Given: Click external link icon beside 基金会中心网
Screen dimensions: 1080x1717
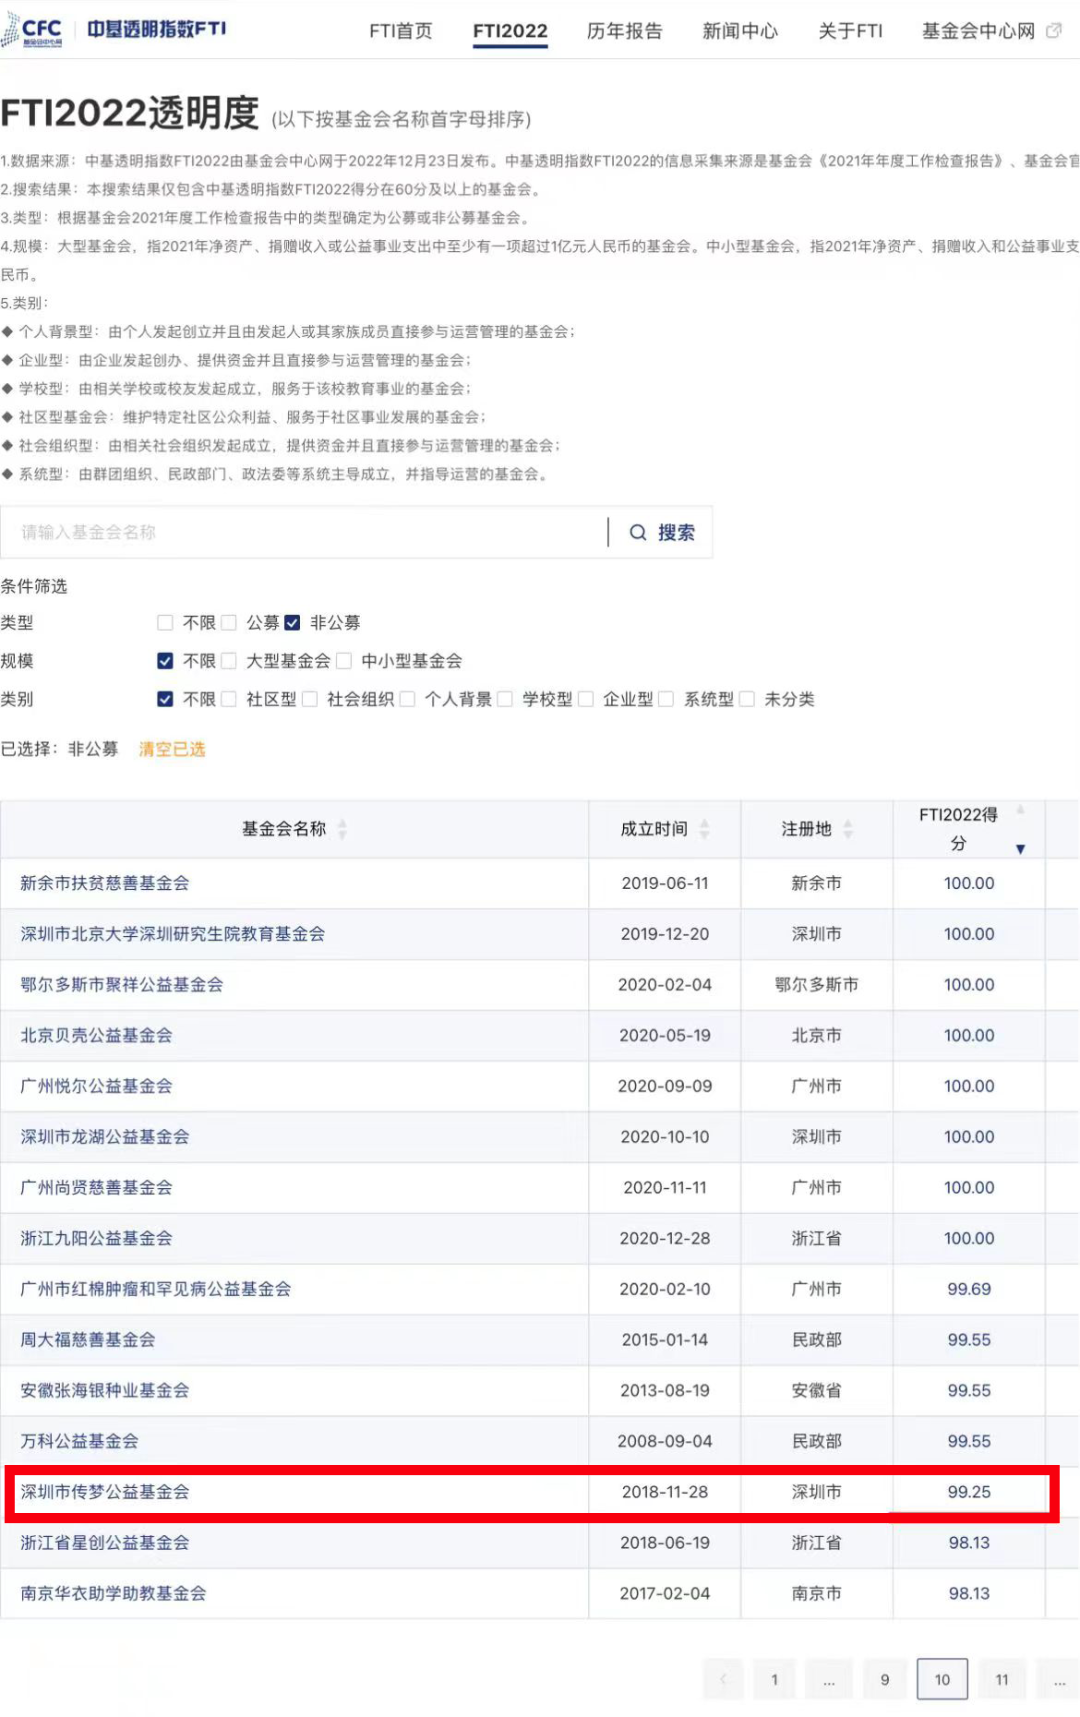Looking at the screenshot, I should pos(1053,31).
